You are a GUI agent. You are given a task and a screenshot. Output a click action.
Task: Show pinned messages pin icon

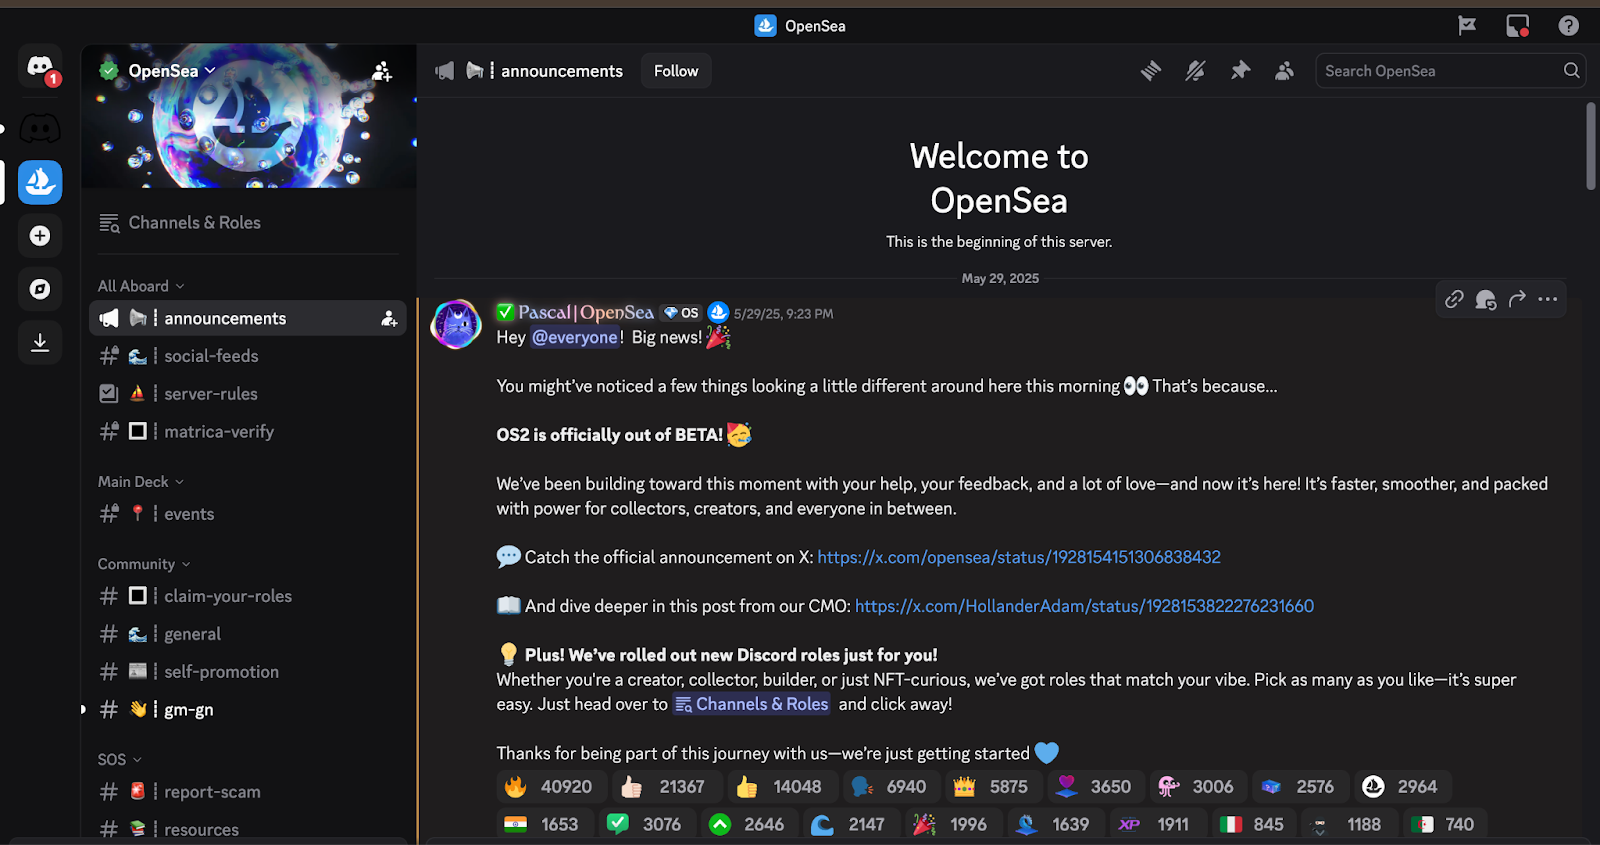(x=1240, y=71)
